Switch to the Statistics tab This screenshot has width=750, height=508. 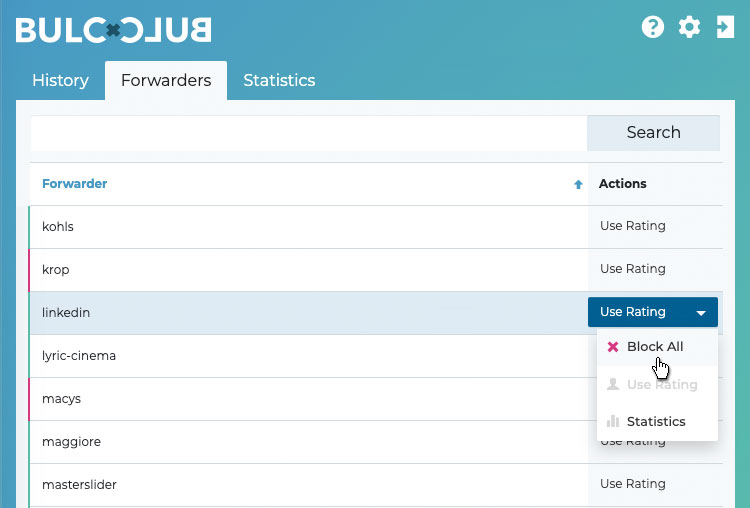point(279,81)
